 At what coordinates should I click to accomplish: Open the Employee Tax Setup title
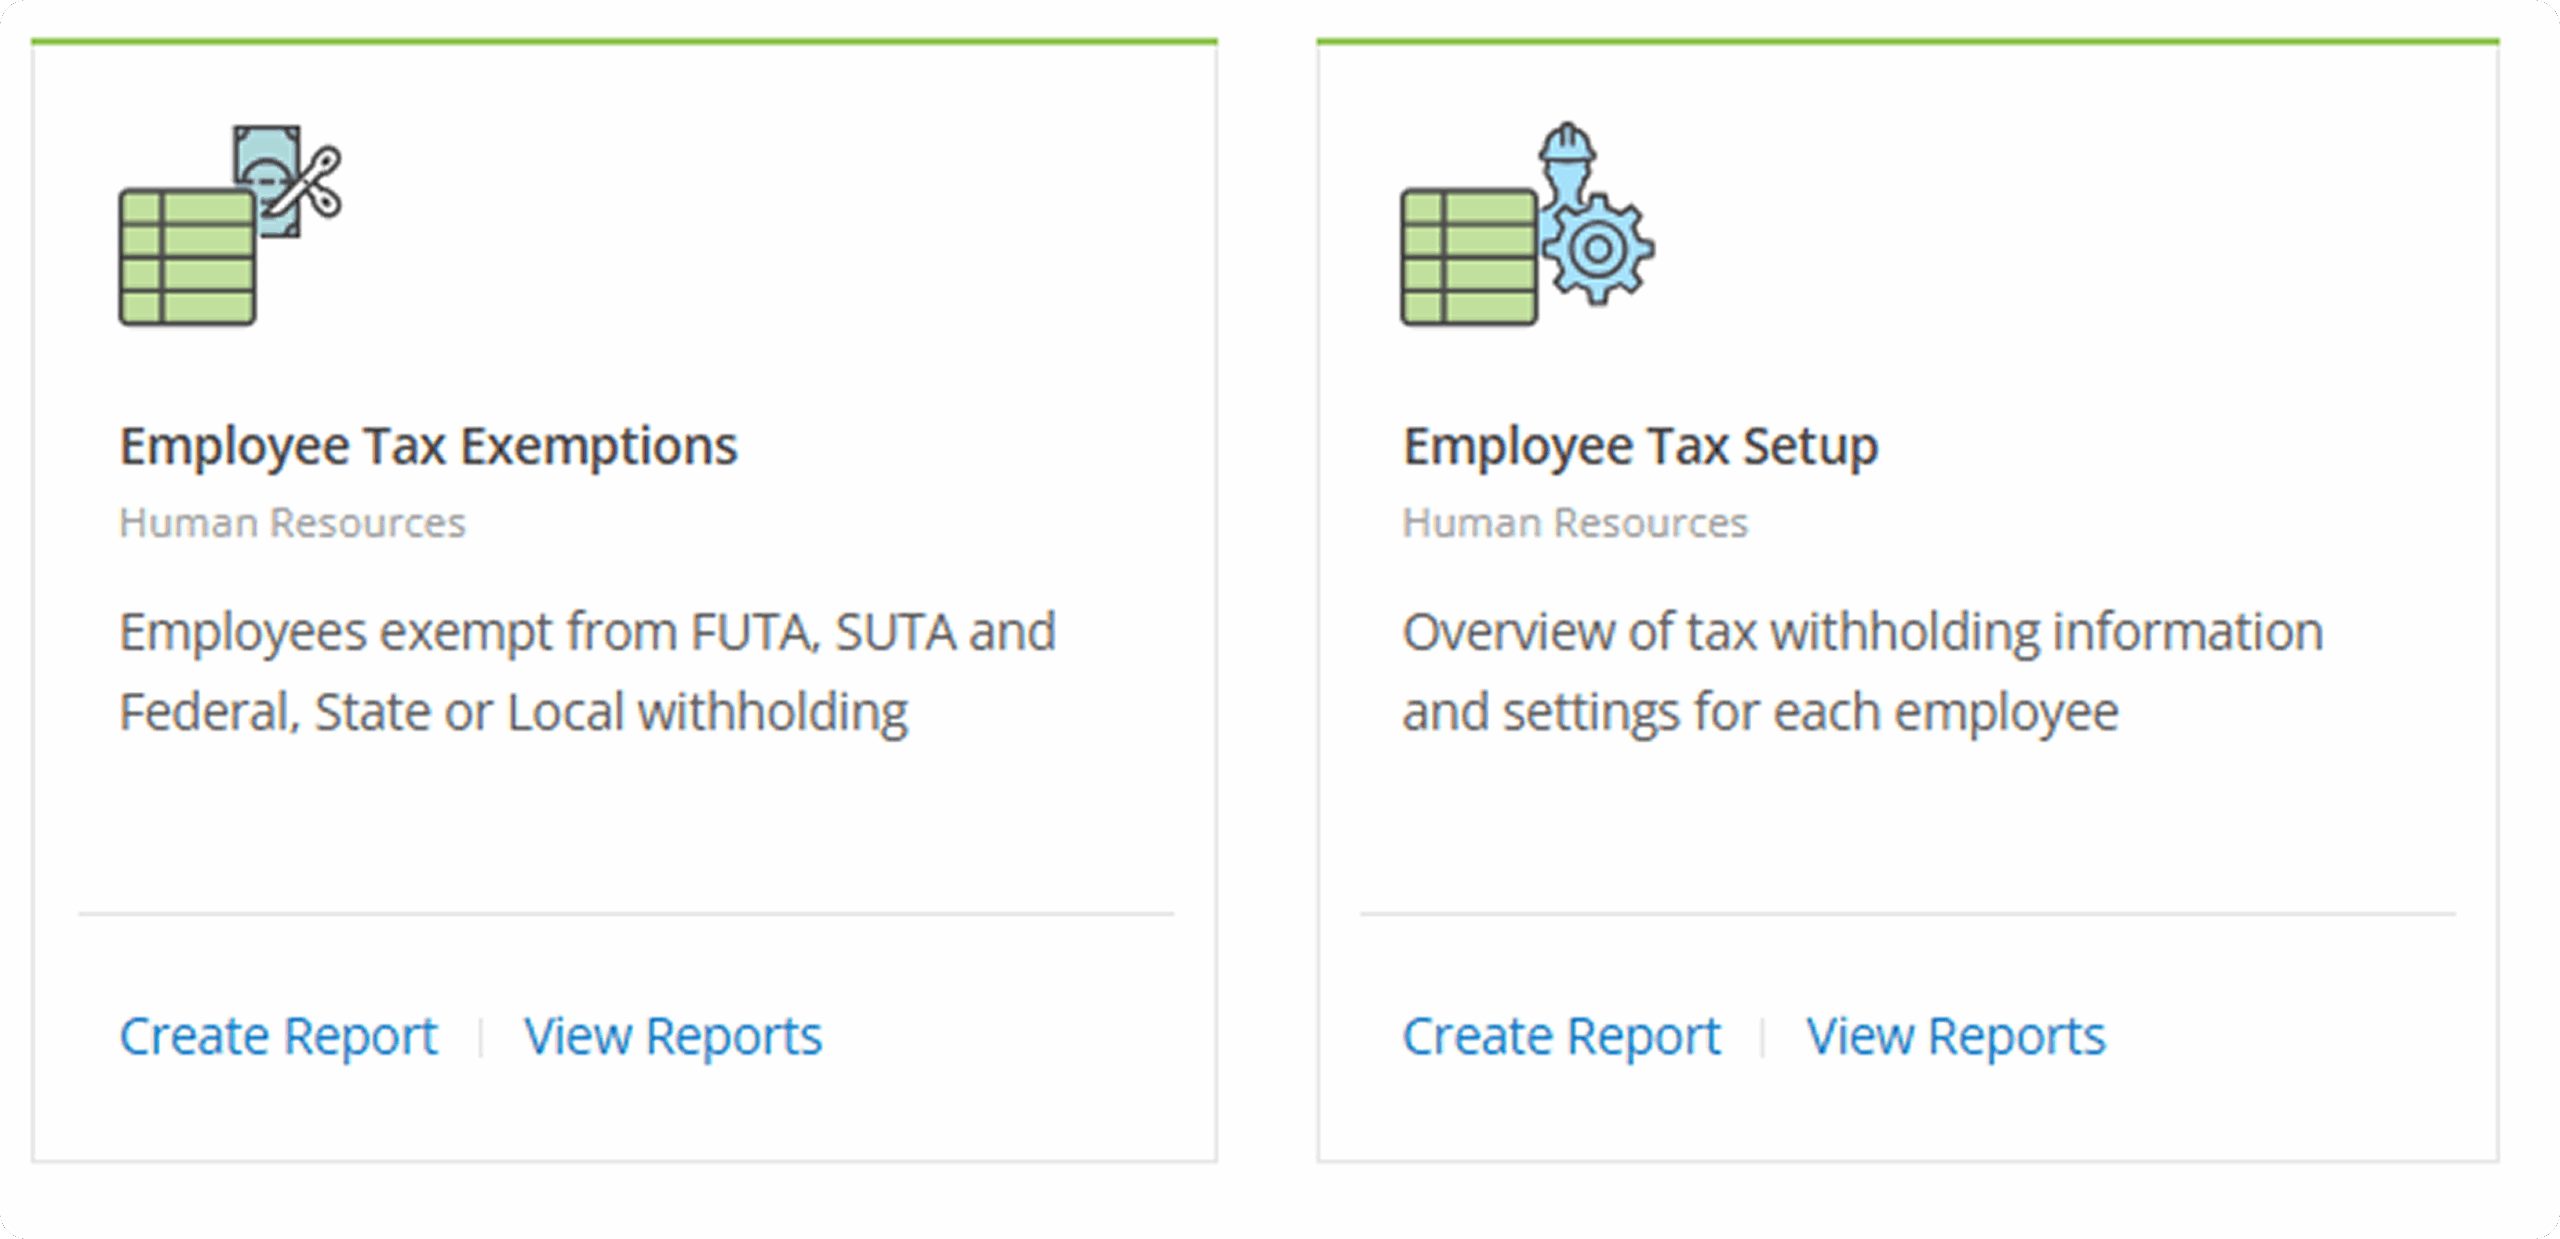pos(1640,446)
